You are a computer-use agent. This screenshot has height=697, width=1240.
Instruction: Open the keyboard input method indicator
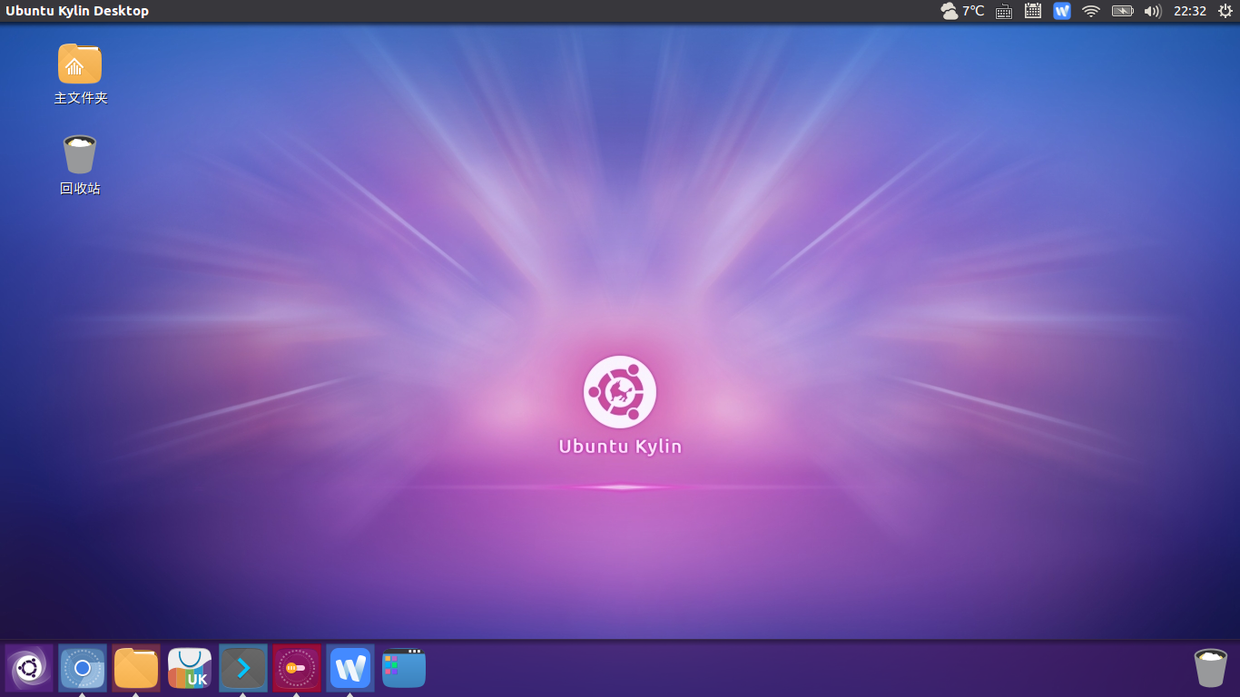[1004, 11]
